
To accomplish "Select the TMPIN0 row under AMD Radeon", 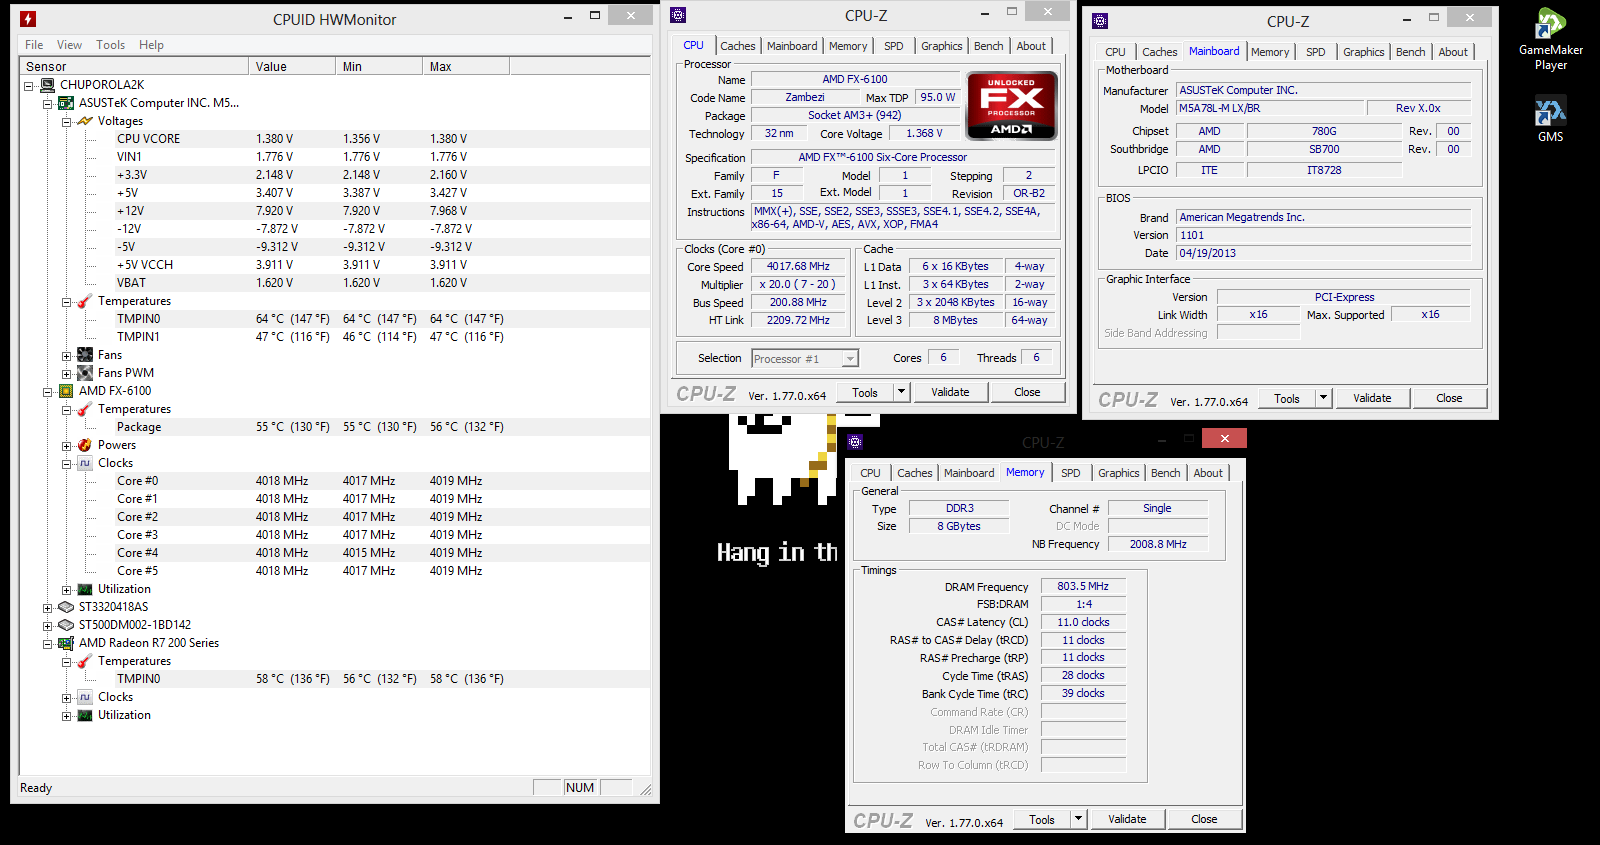I will [x=335, y=679].
